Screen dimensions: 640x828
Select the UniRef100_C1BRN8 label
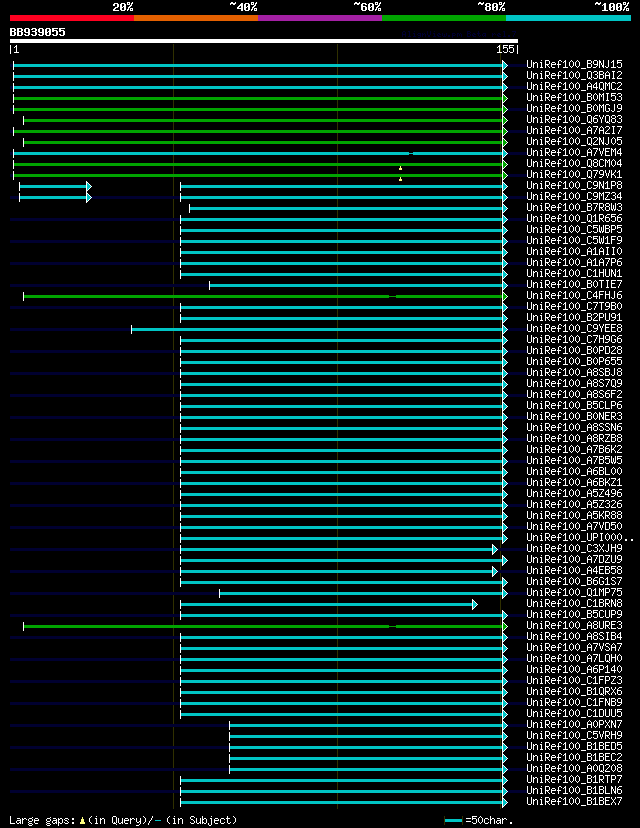574,603
